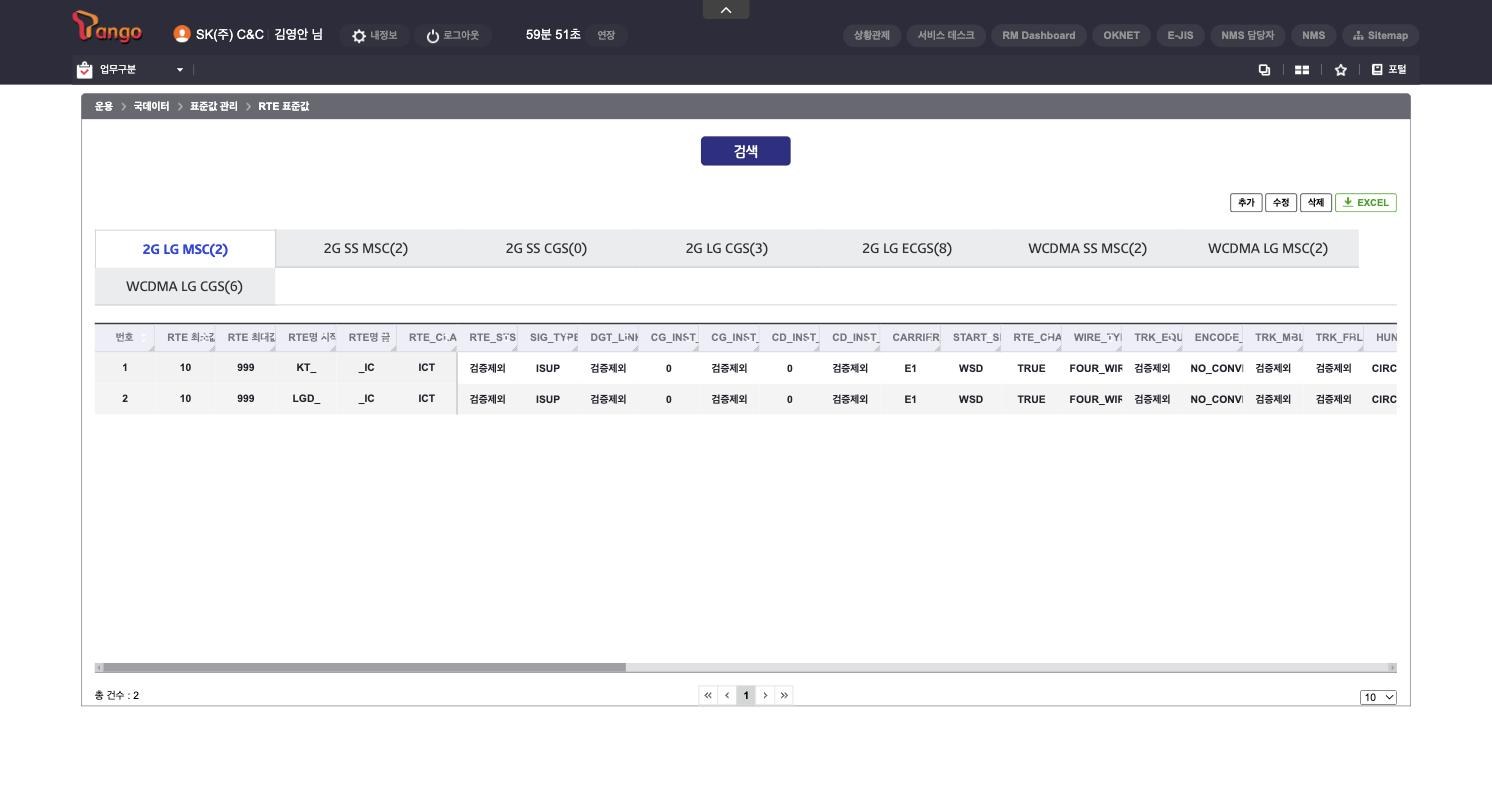Image resolution: width=1492 pixels, height=812 pixels.
Task: Open the Sitemap link
Action: 1380,35
